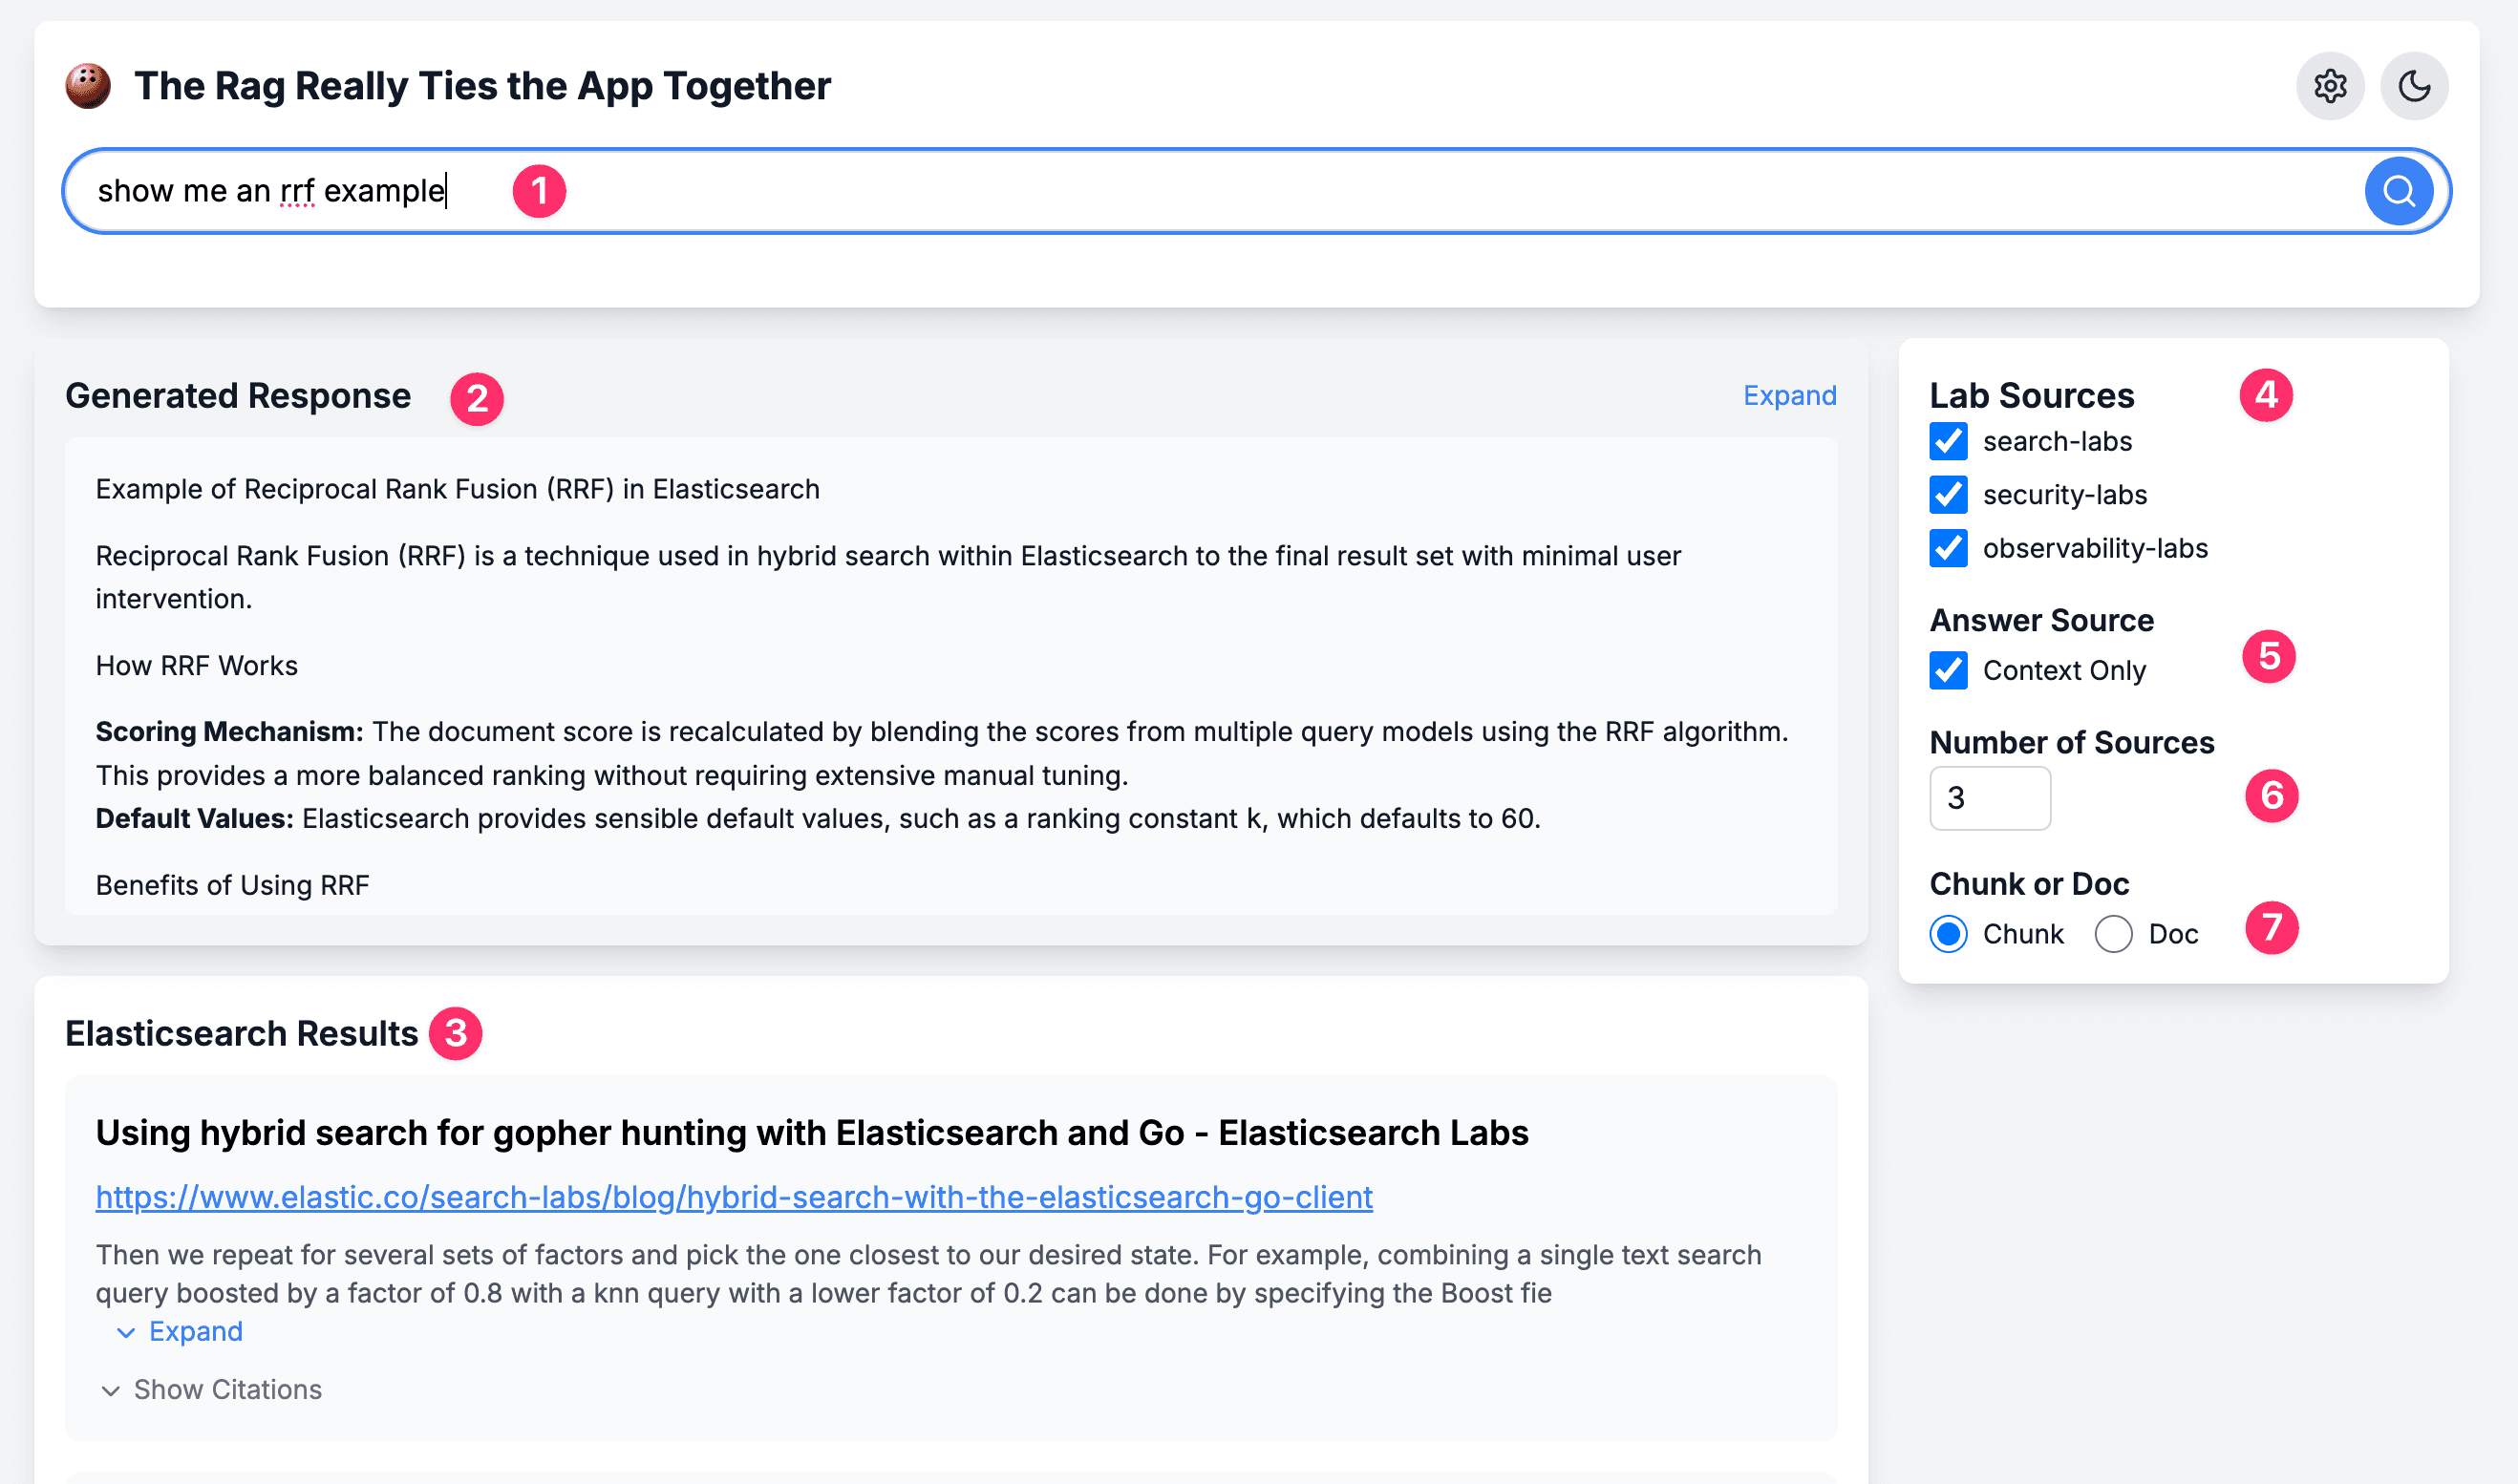This screenshot has width=2518, height=1484.
Task: Uncheck the search-labs source checkbox
Action: (x=1947, y=441)
